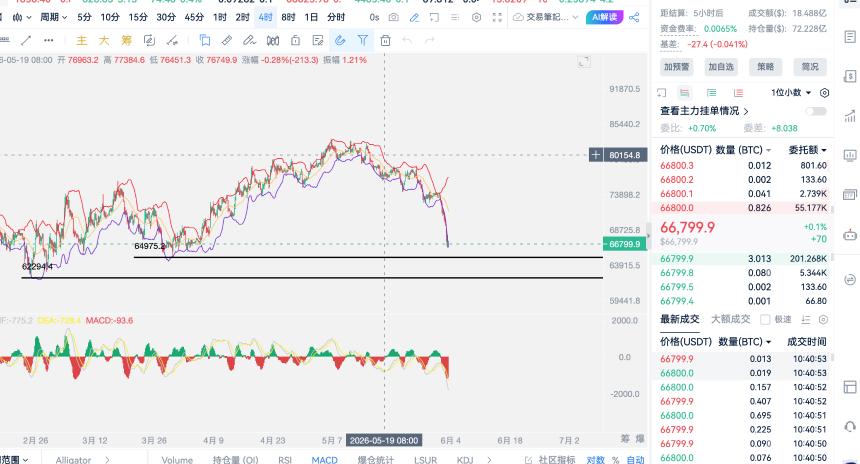Viewport: 860px width, 464px height.
Task: Select the MACD indicator tab
Action: [325, 460]
